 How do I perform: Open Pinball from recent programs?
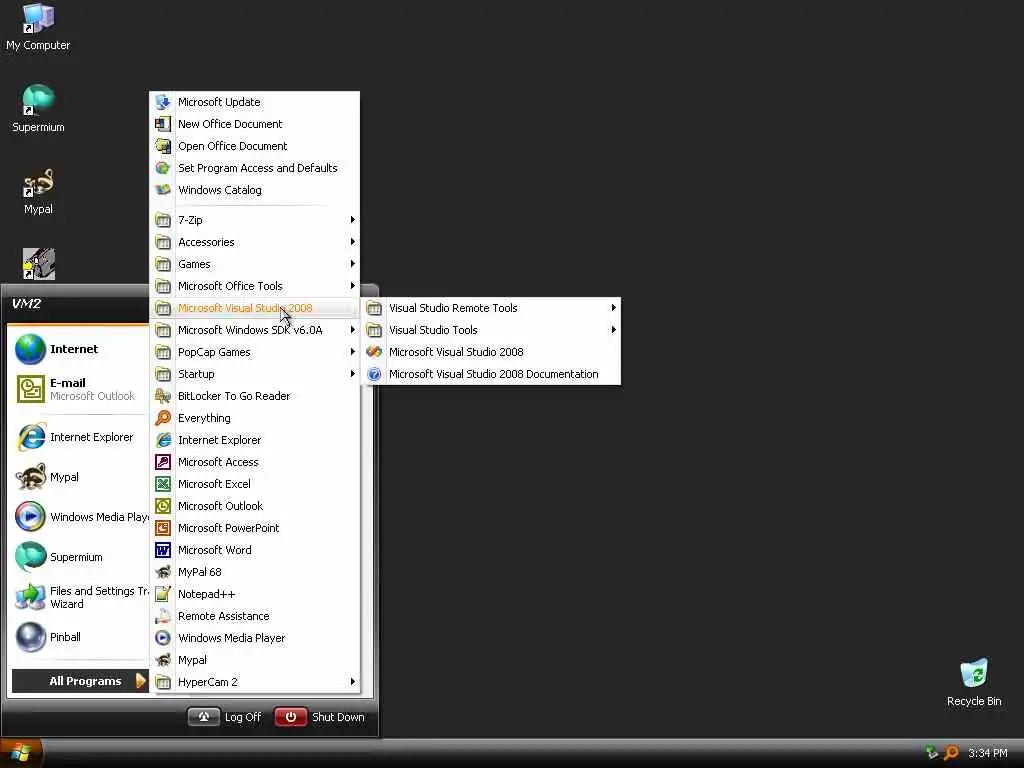(80, 637)
